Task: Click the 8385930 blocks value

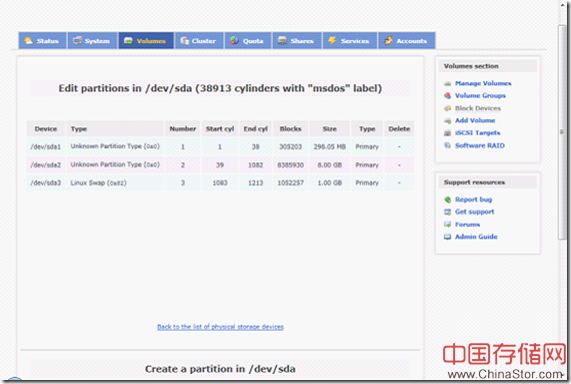Action: click(291, 165)
